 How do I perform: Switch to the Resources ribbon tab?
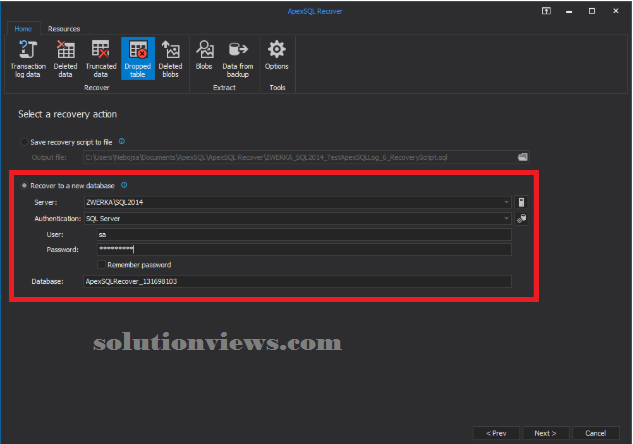(x=64, y=29)
